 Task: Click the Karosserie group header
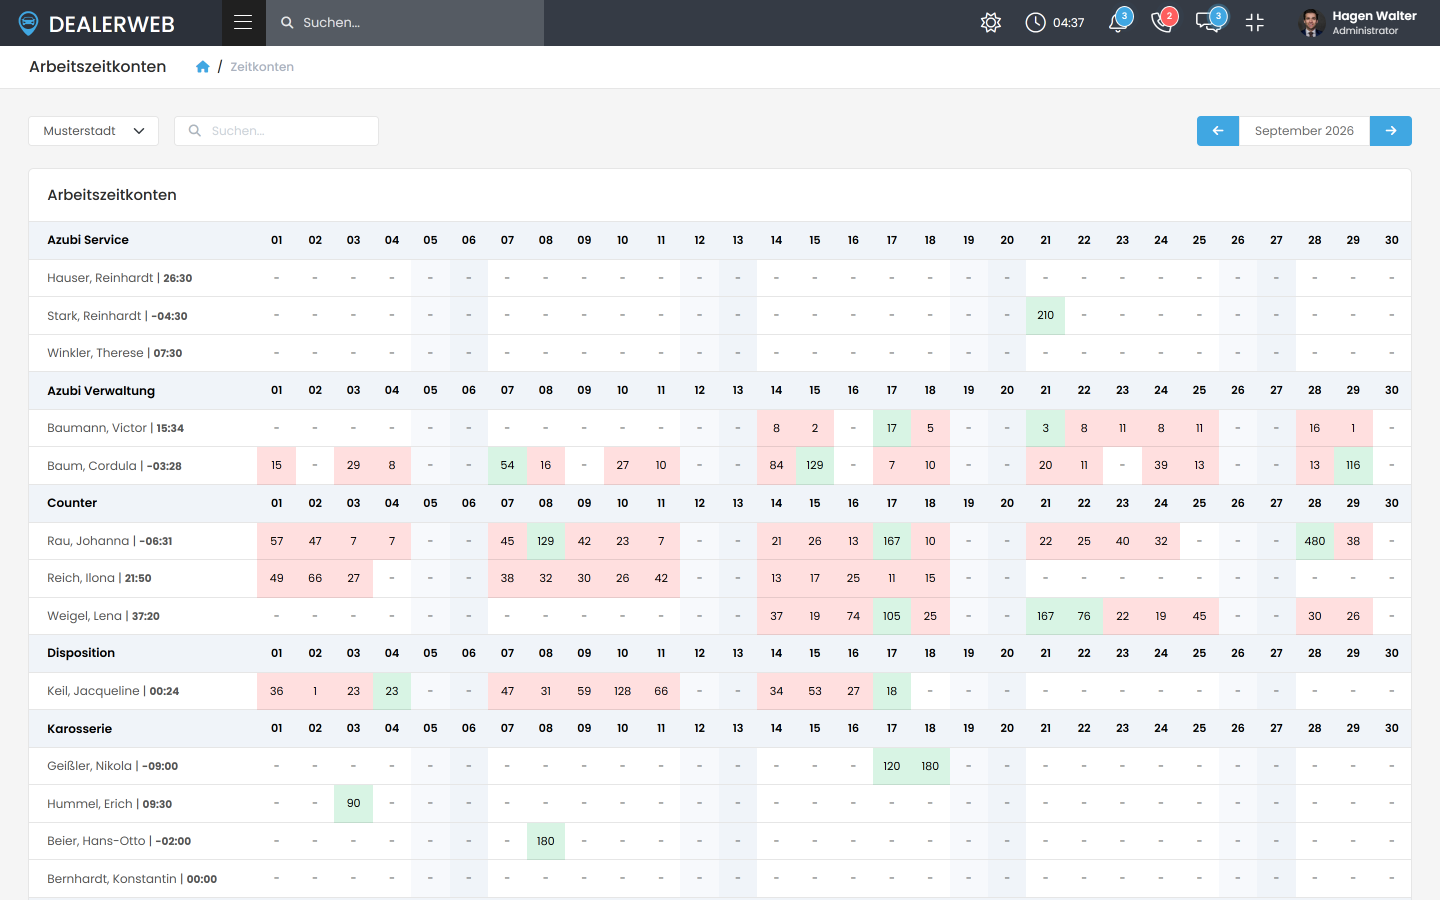[x=80, y=729]
